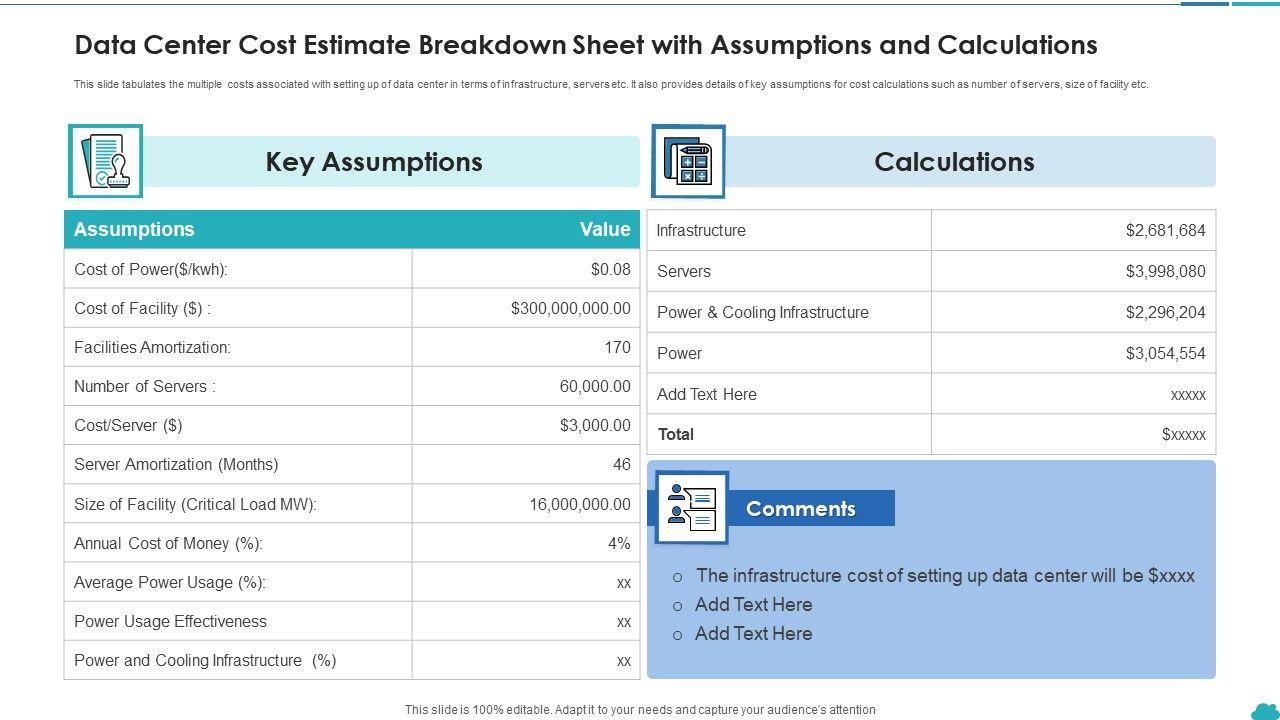Click the Comments label button
Screen dimensions: 1280x720
[x=801, y=509]
